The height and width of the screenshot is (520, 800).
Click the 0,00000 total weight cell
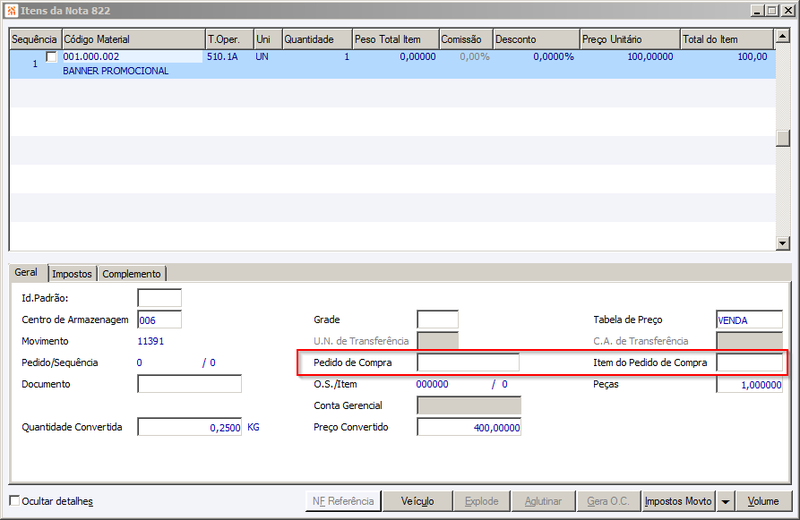(x=417, y=57)
